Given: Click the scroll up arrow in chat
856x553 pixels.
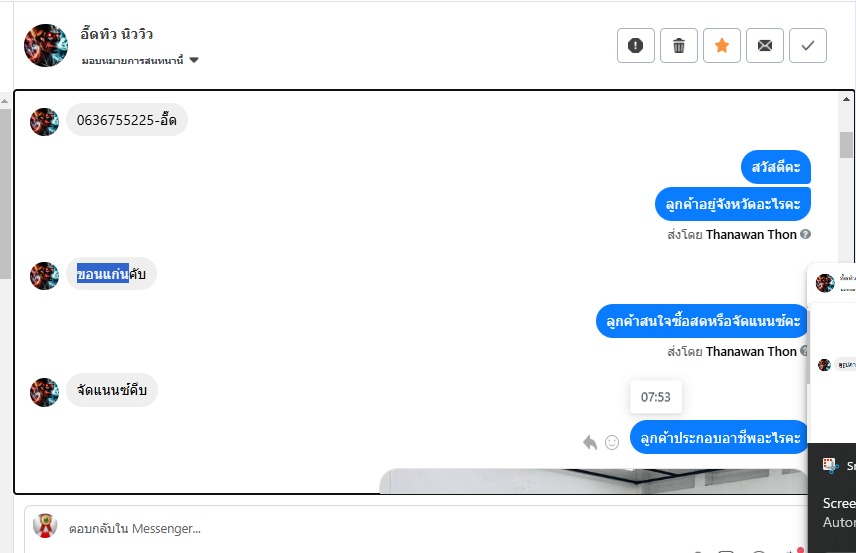Looking at the screenshot, I should click(x=846, y=99).
